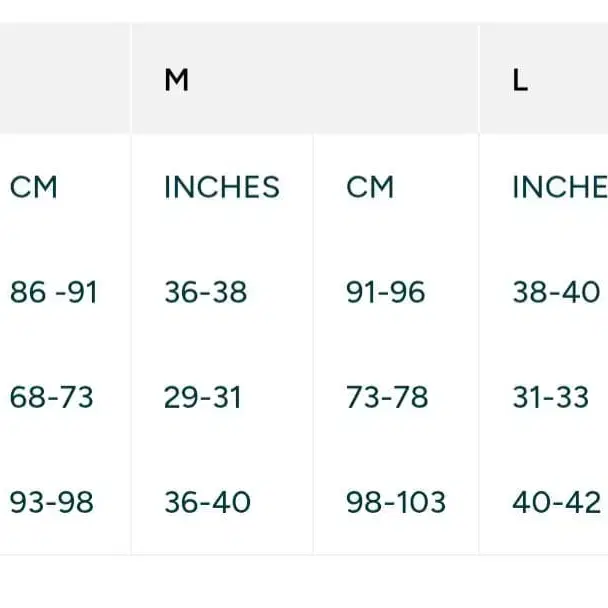Select the 73-78 cm cell
The image size is (608, 608).
pos(387,398)
